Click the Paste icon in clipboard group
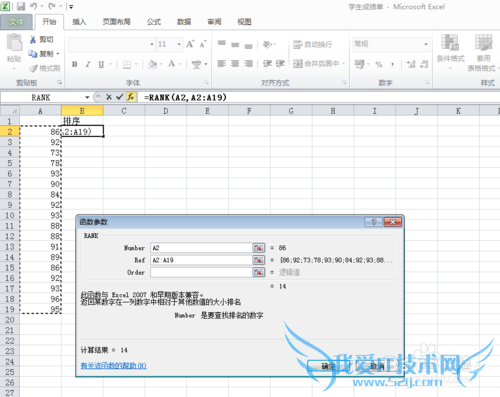This screenshot has width=500, height=397. click(x=14, y=43)
